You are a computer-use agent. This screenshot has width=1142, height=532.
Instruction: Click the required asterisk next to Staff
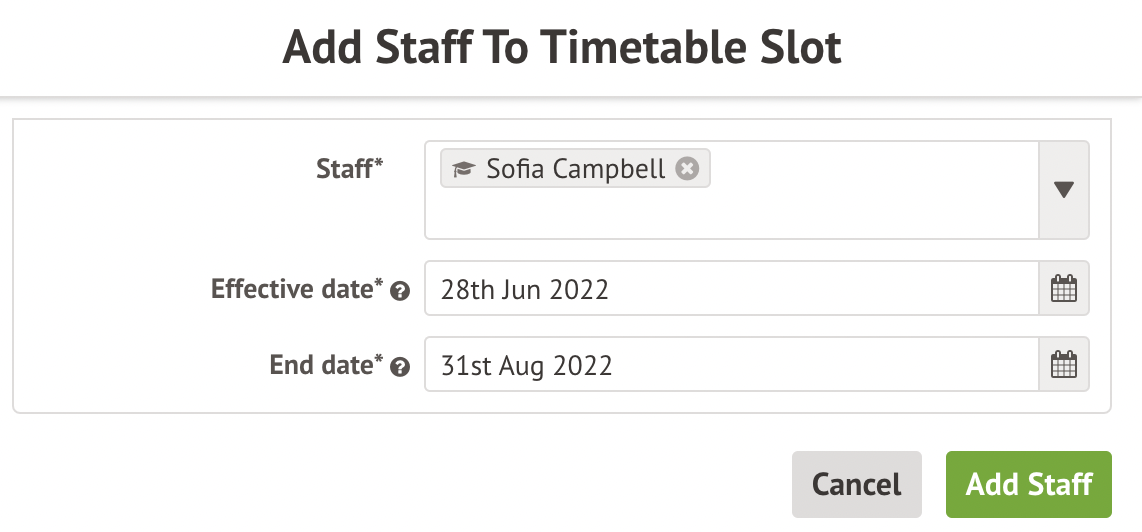379,166
